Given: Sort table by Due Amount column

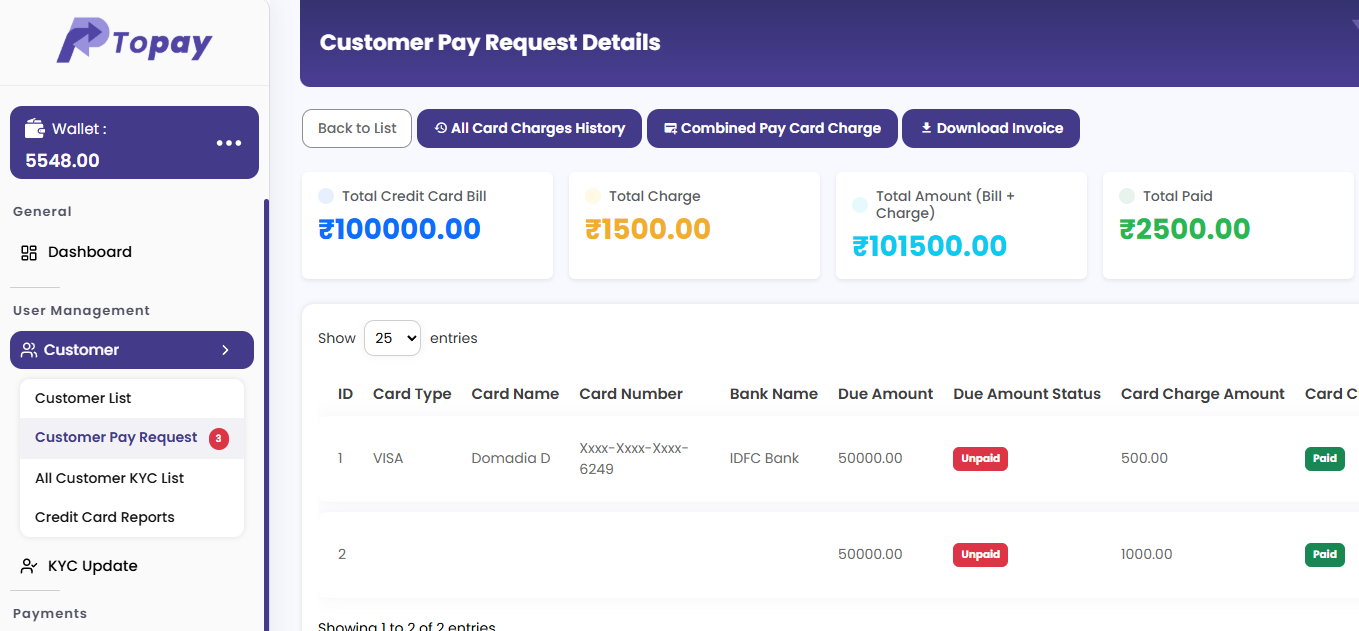Looking at the screenshot, I should (885, 394).
